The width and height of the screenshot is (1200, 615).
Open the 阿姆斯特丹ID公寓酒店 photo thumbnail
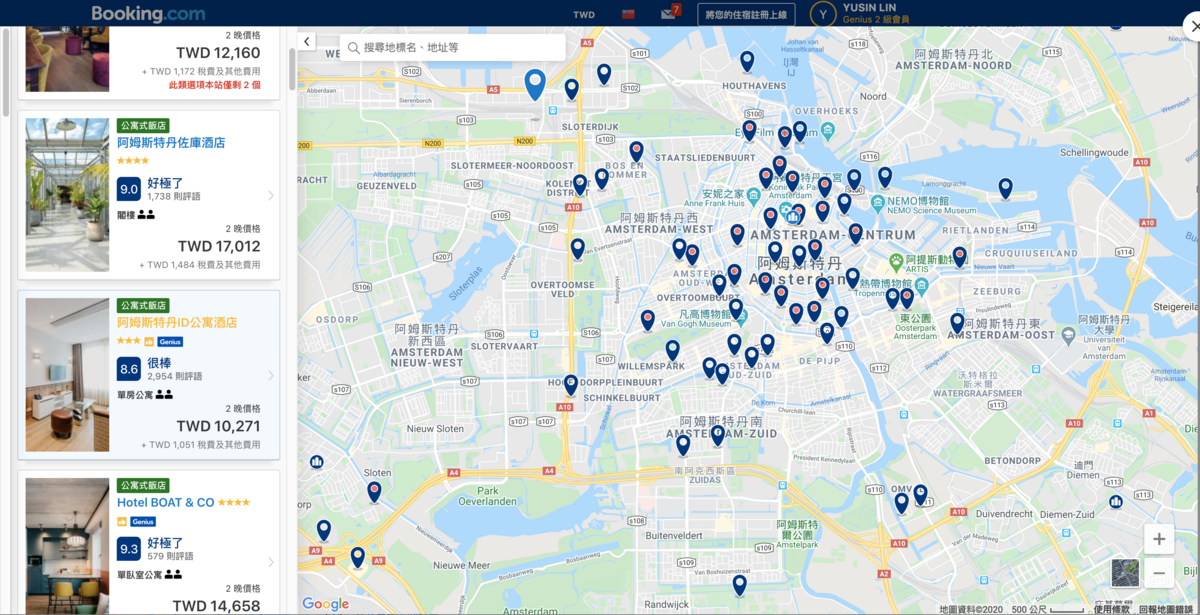[67, 375]
